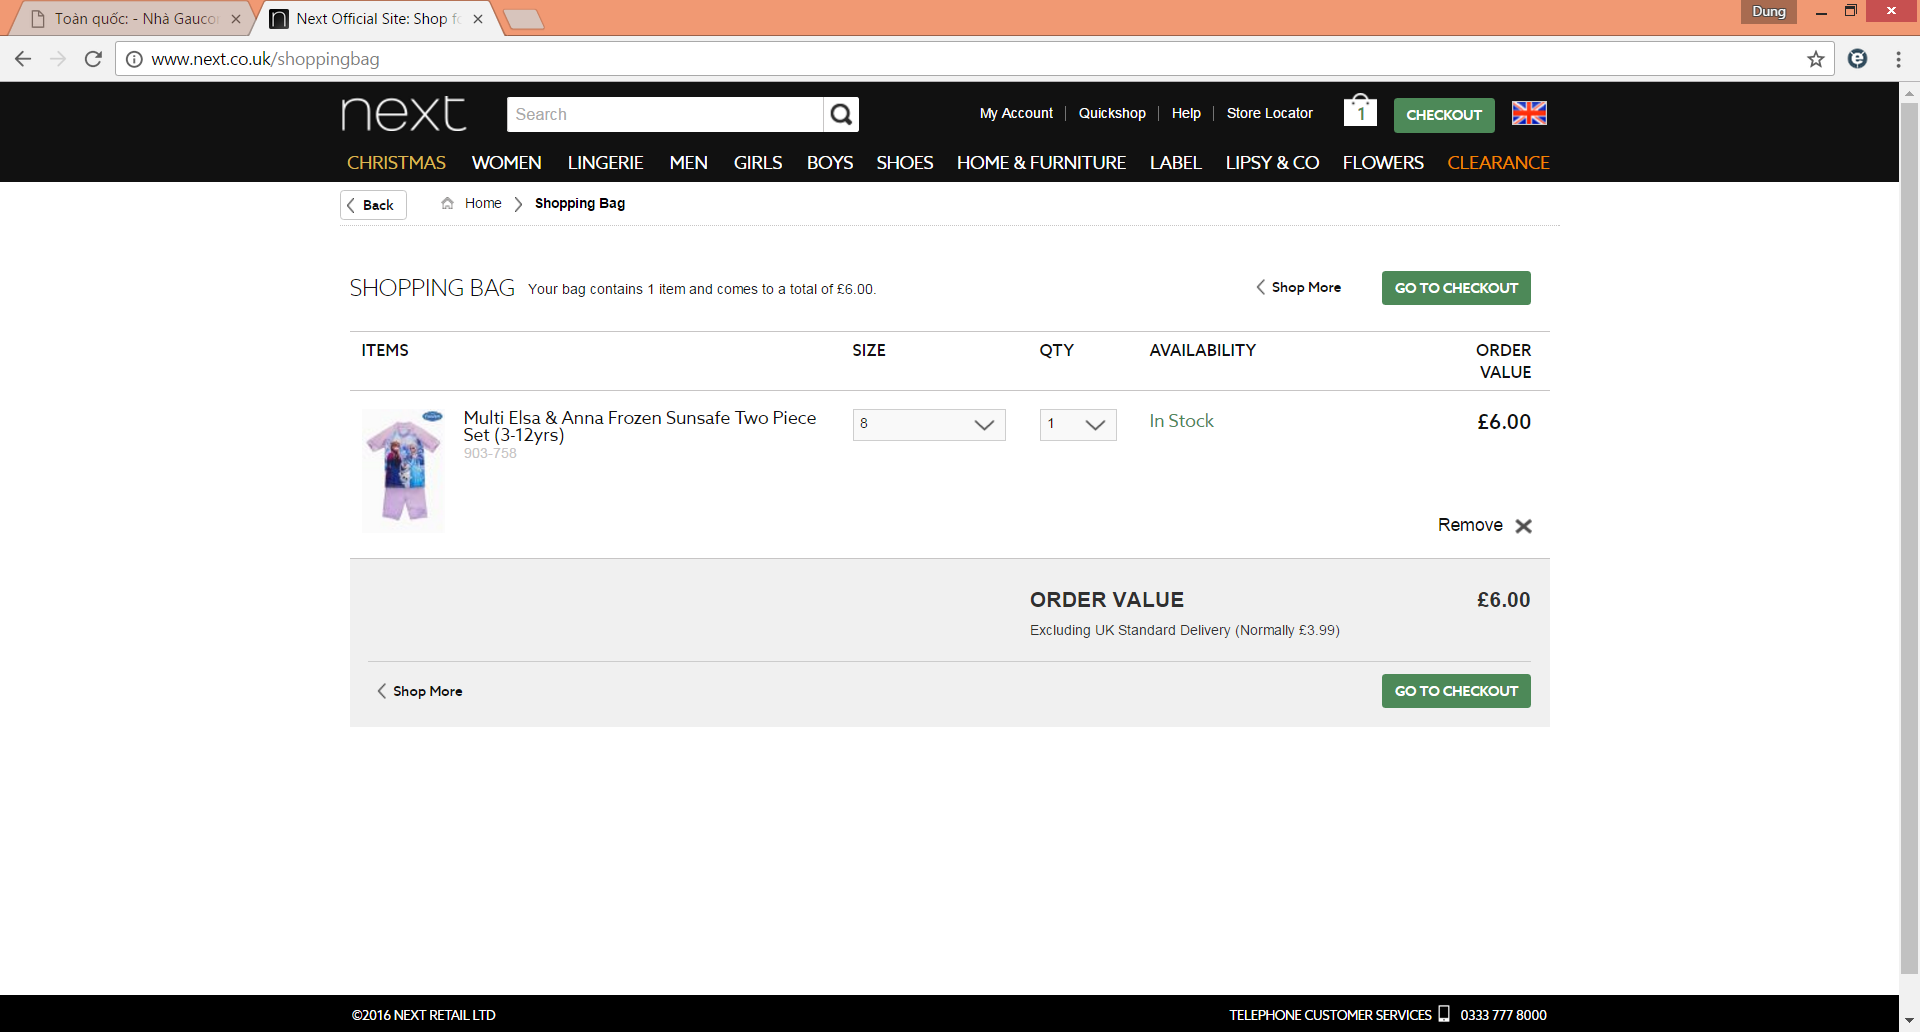The image size is (1920, 1032).
Task: Open the quantity dropdown showing 1
Action: tap(1077, 424)
